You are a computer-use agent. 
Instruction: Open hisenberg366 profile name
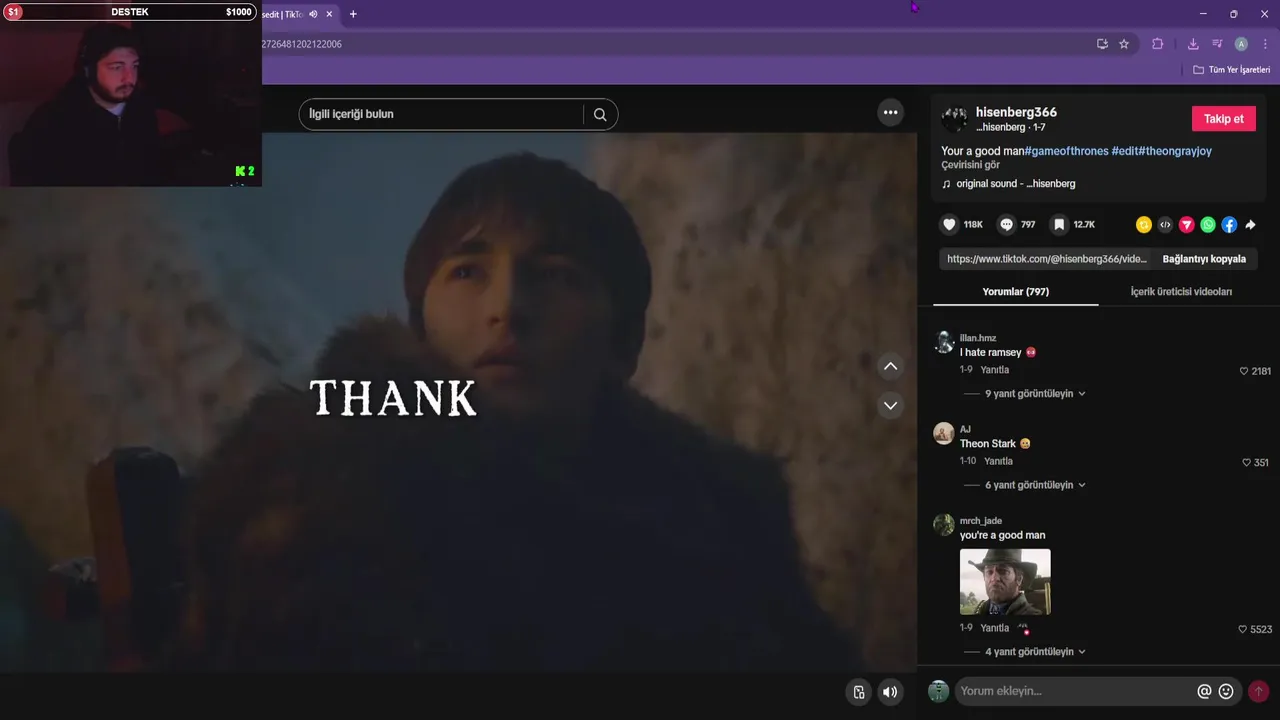coord(1016,112)
